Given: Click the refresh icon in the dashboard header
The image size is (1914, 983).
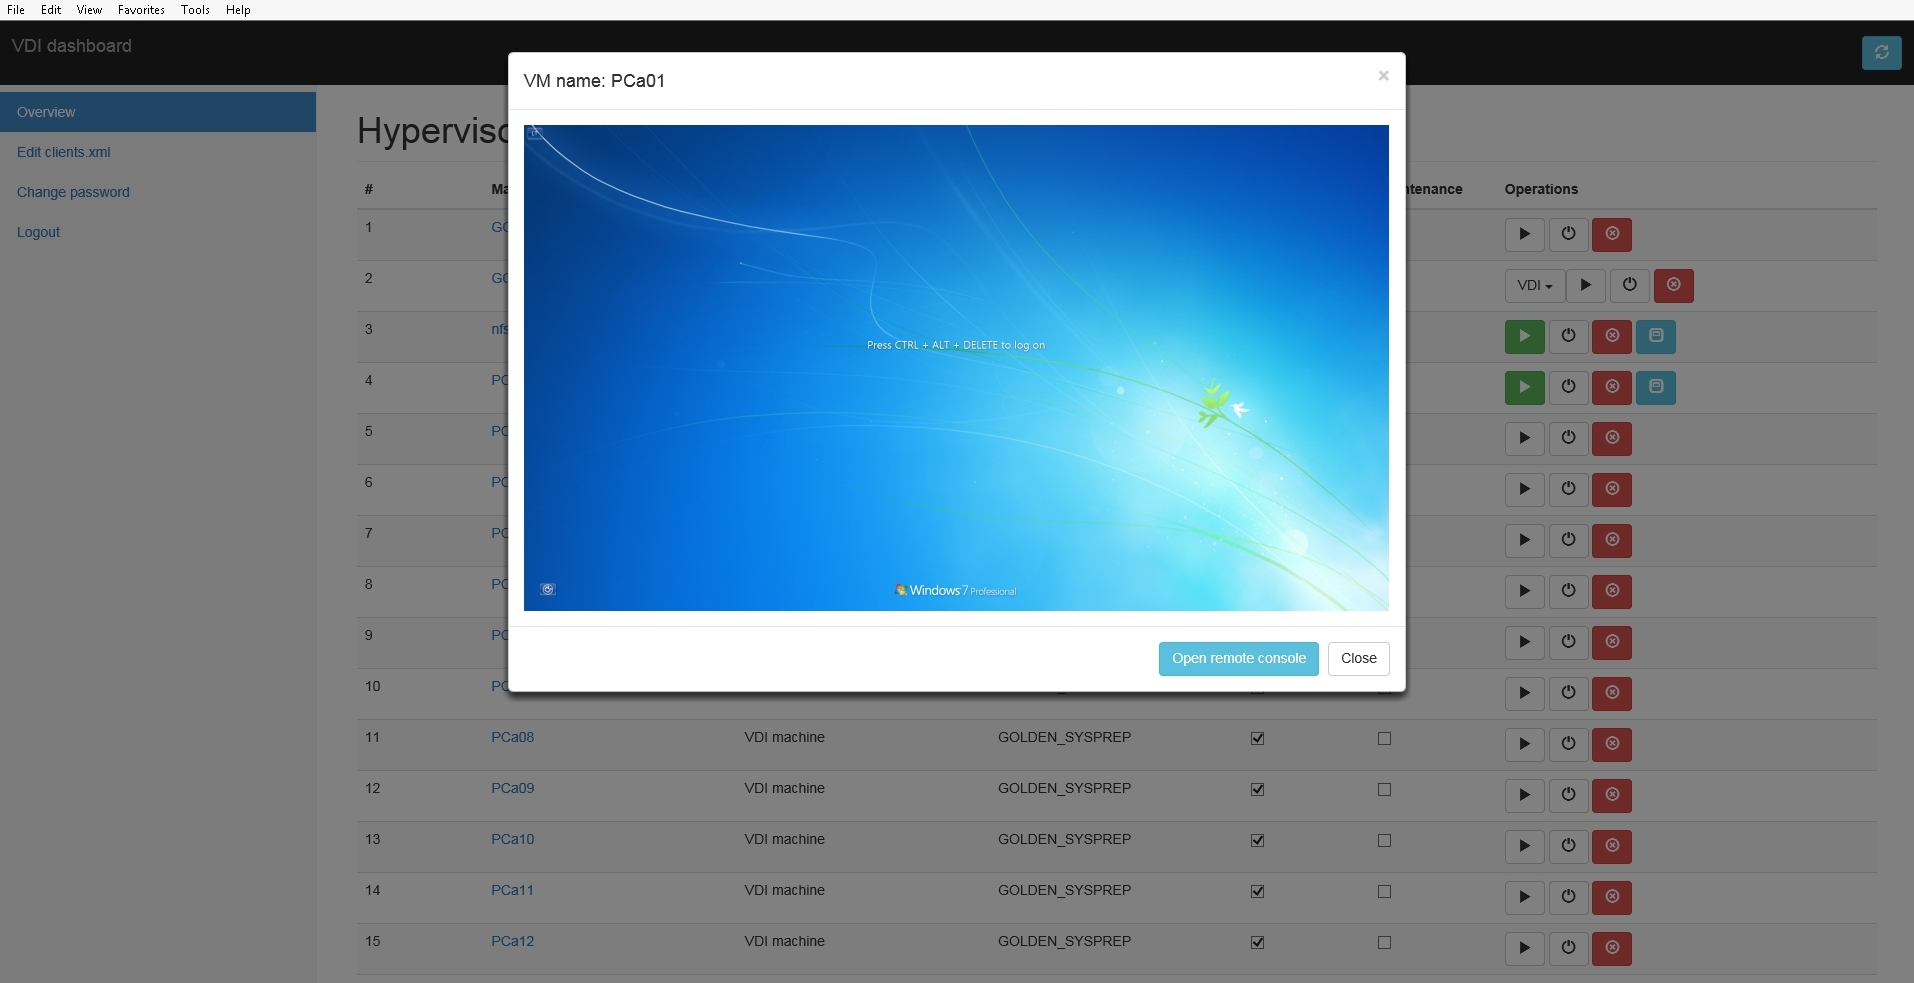Looking at the screenshot, I should [1881, 53].
